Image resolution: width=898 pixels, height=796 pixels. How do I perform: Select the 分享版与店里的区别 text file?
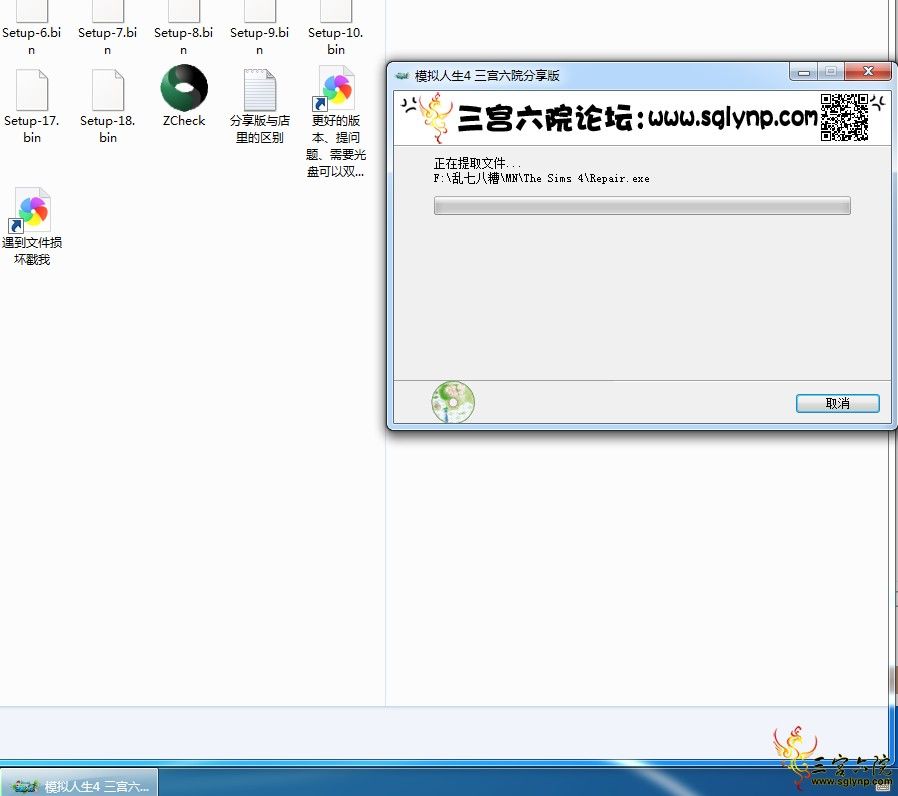[x=259, y=106]
